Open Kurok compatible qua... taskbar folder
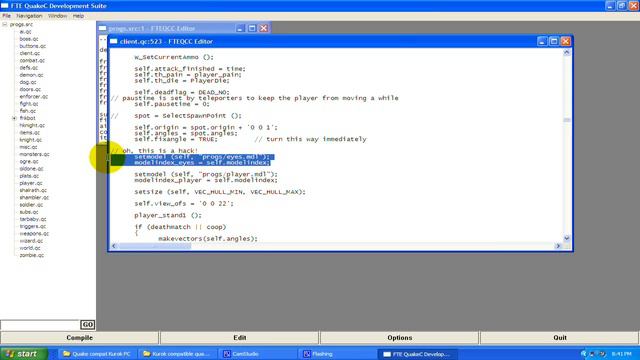Screen dimensions: 640x360 [178, 354]
